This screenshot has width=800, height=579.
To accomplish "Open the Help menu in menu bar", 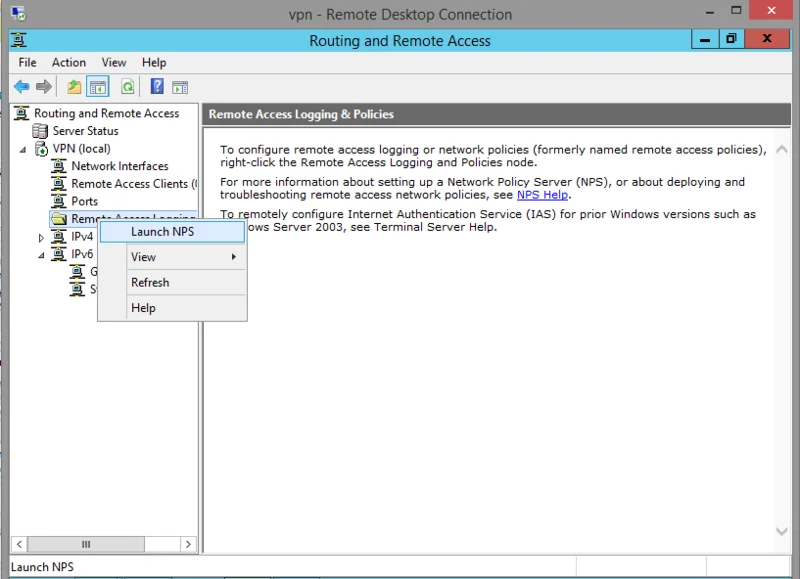I will click(154, 62).
